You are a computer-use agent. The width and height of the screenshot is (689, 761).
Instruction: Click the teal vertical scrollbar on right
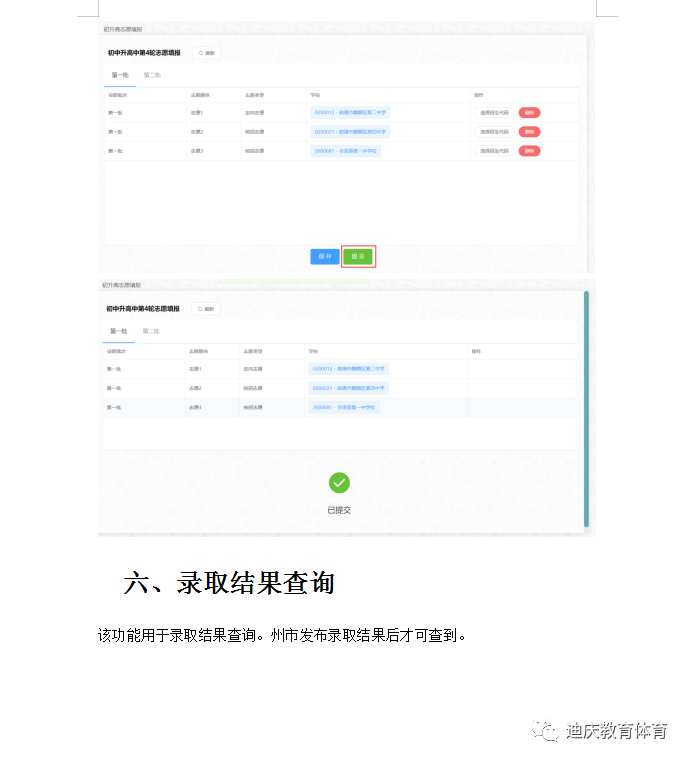click(586, 408)
